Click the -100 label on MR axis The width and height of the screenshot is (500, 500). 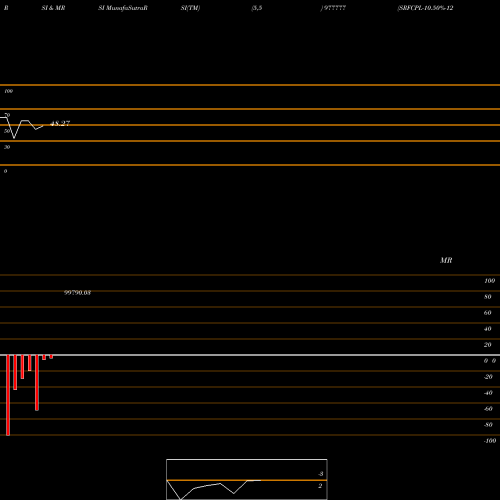tap(490, 441)
